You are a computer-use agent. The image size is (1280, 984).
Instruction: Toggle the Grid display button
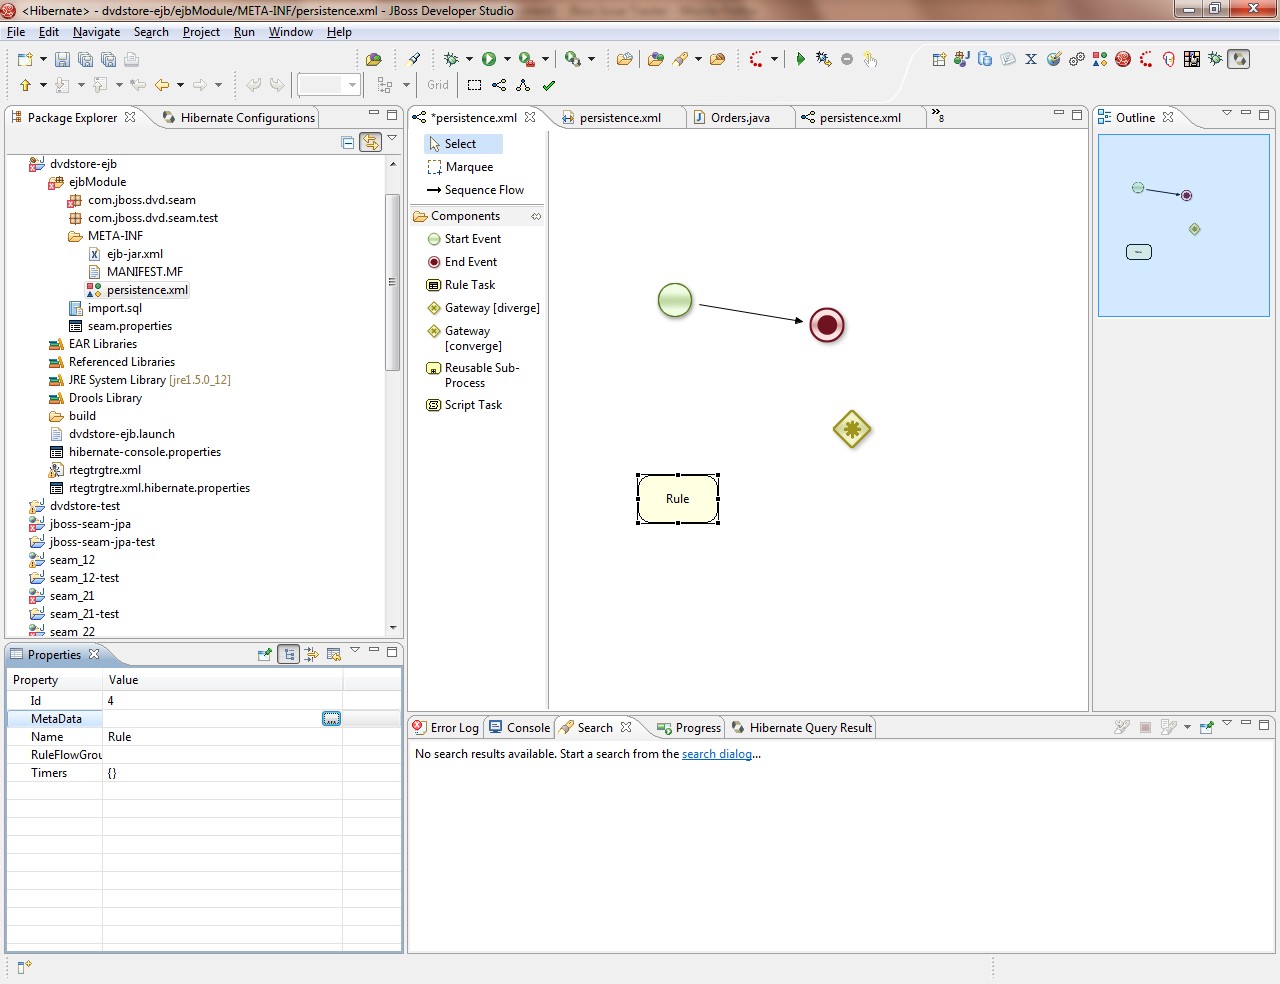438,85
